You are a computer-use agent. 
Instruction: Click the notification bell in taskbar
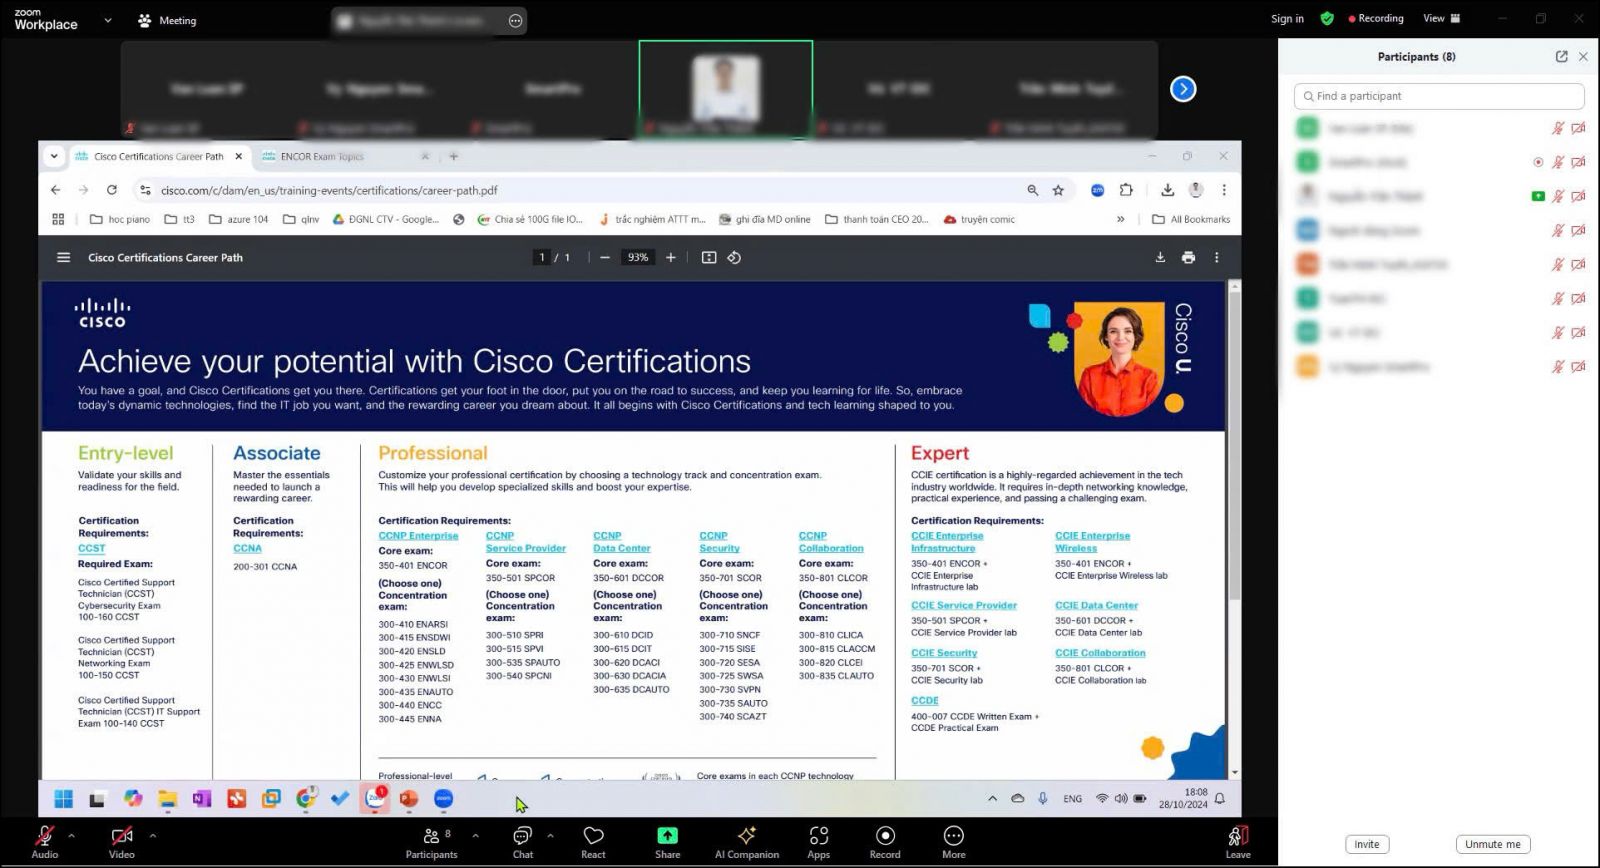point(1220,798)
